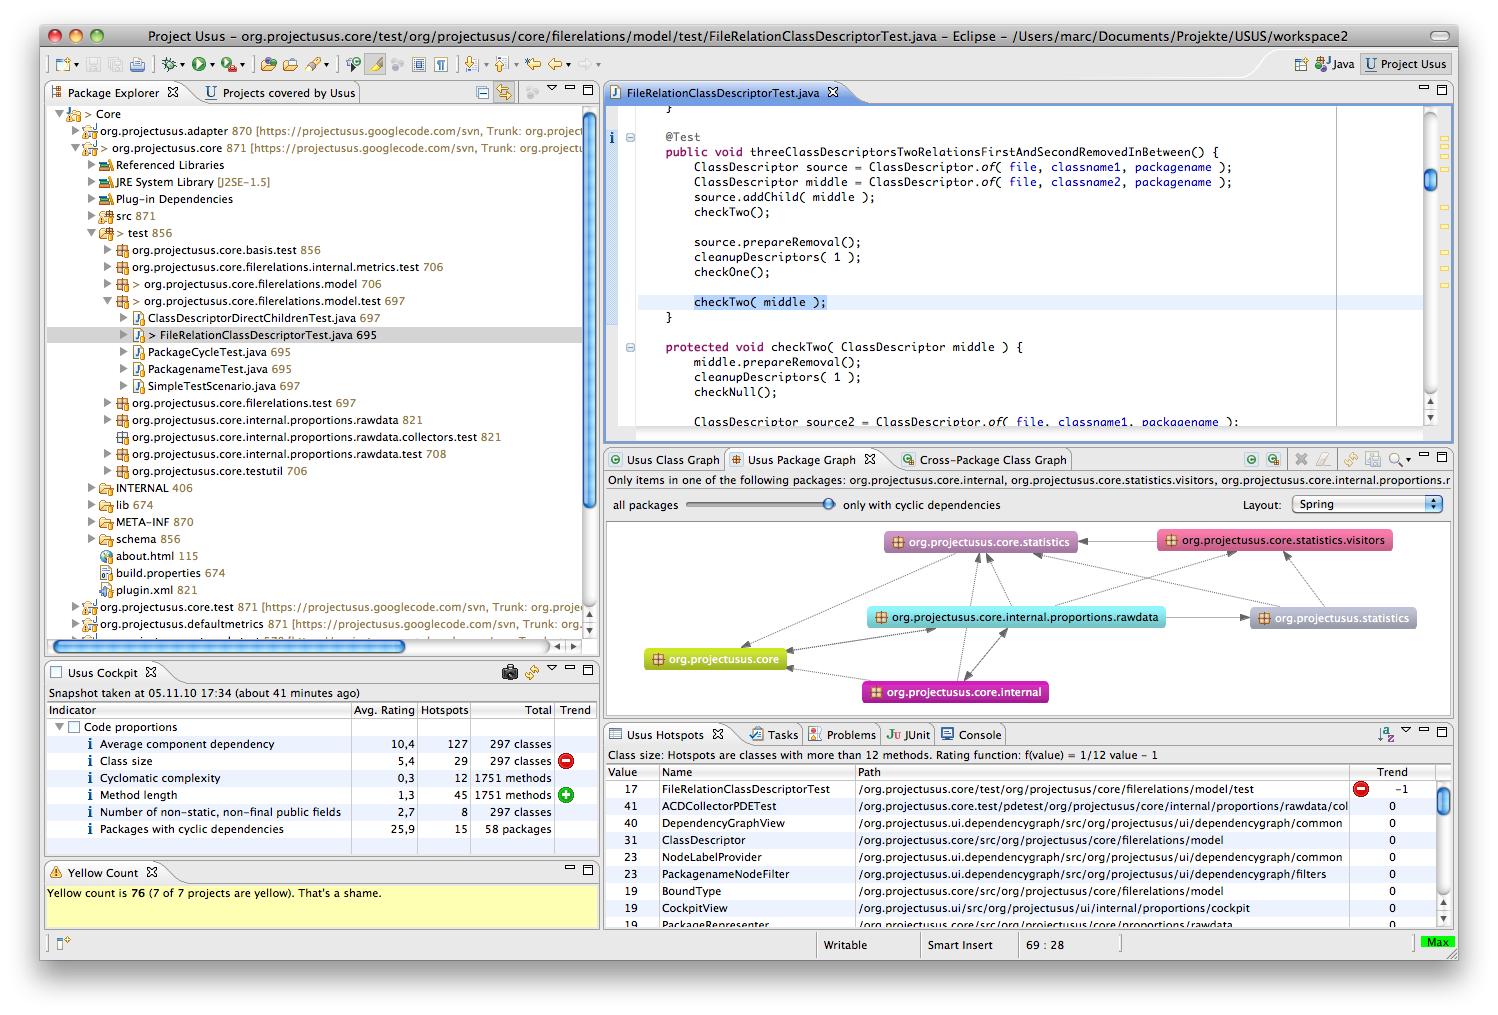The width and height of the screenshot is (1498, 1015).
Task: Toggle Mark Occurrences highlighter icon
Action: click(x=375, y=64)
